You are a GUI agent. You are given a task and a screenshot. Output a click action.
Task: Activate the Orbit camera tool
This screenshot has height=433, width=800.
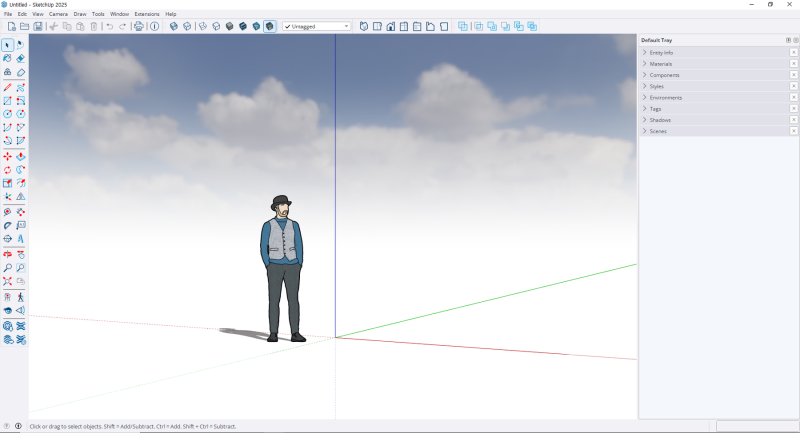tap(7, 254)
